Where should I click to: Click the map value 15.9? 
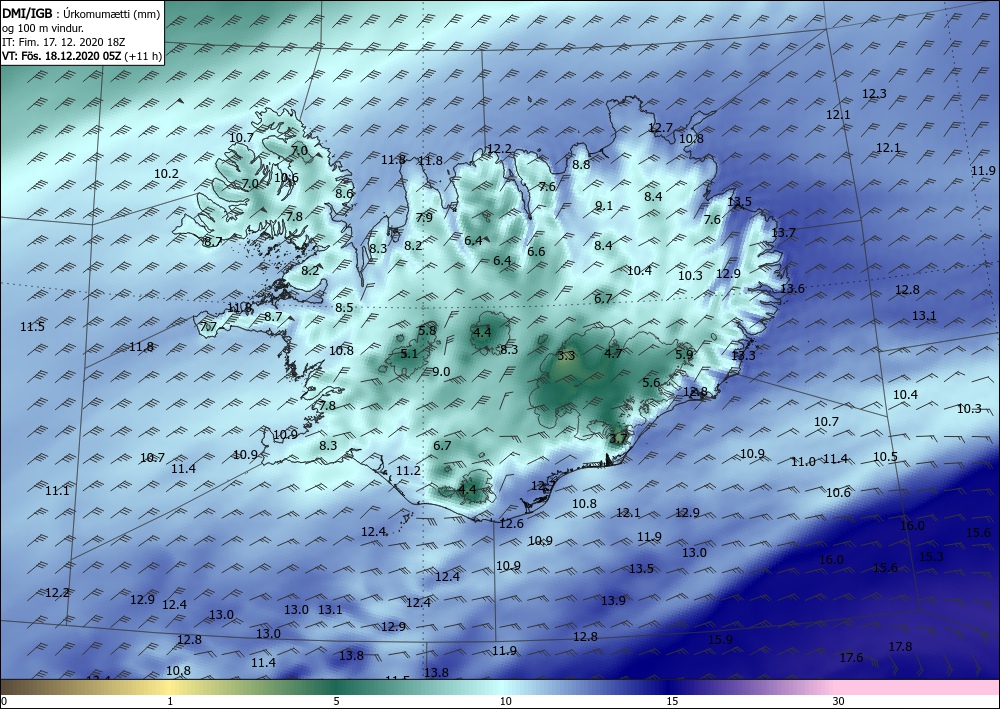pyautogui.click(x=720, y=640)
